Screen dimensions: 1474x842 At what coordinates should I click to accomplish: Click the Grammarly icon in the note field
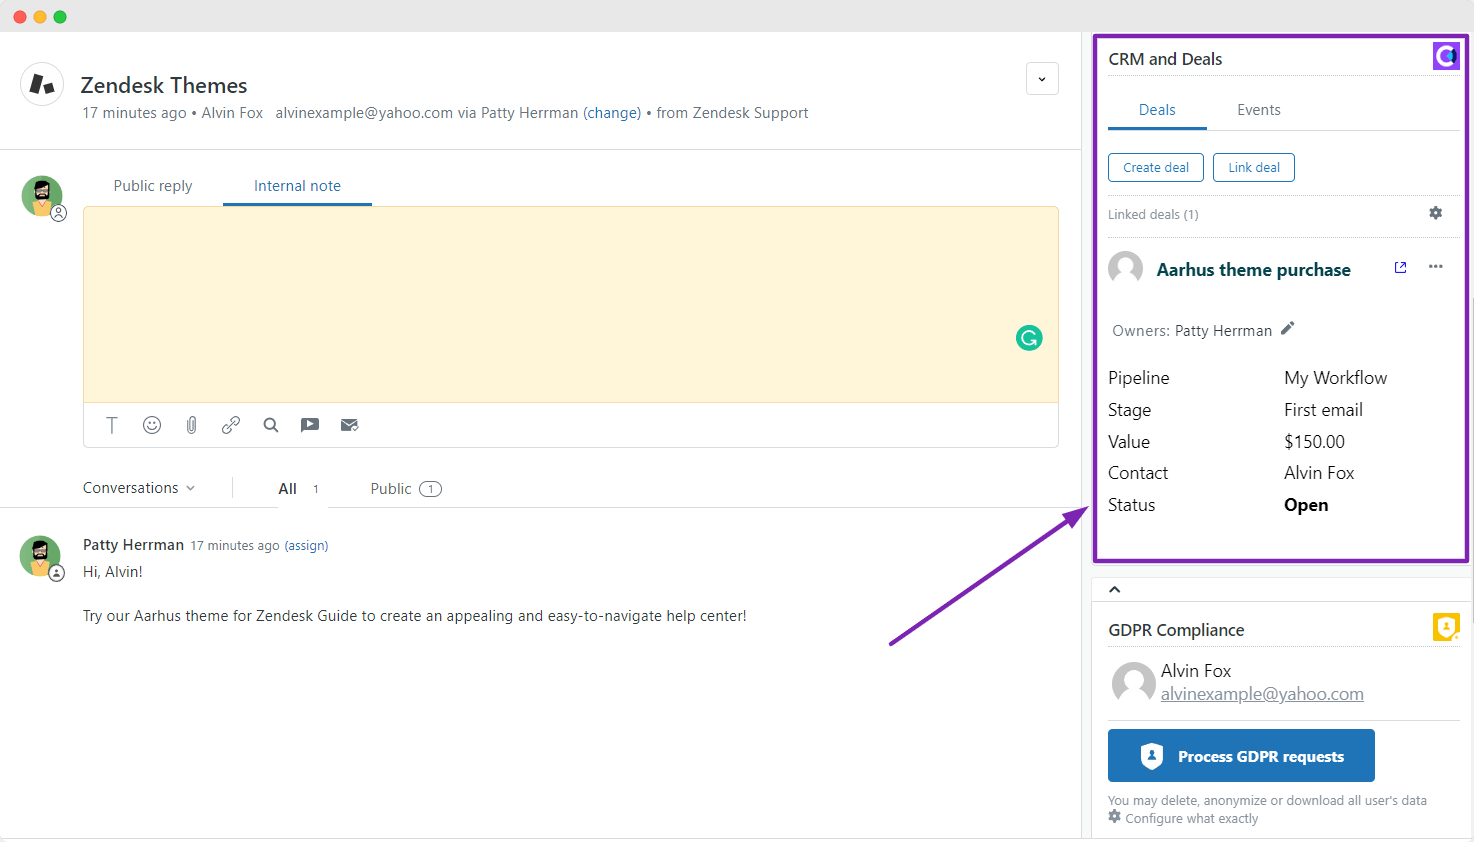point(1029,338)
